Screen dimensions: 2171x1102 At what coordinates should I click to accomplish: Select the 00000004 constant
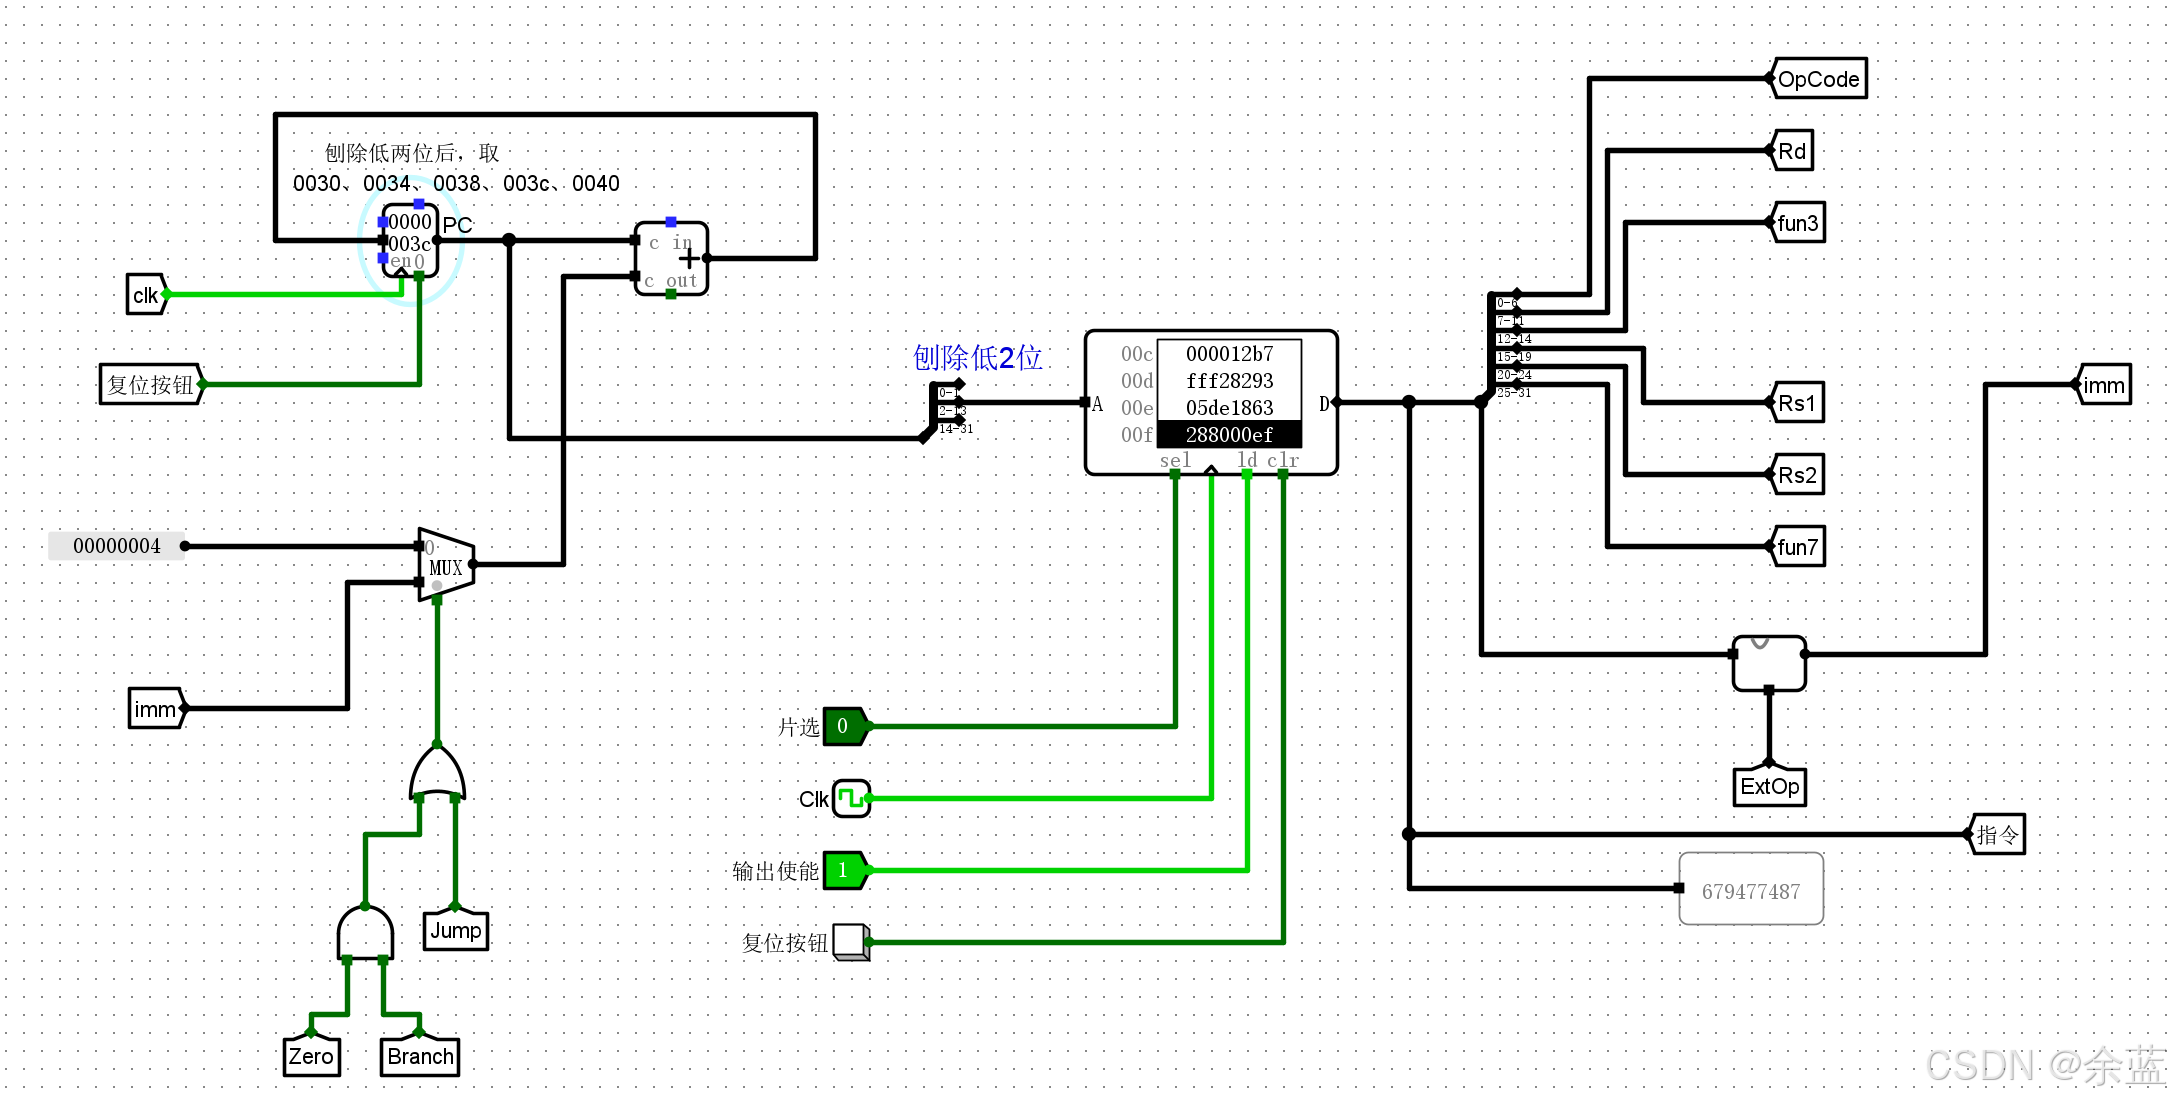tap(117, 546)
